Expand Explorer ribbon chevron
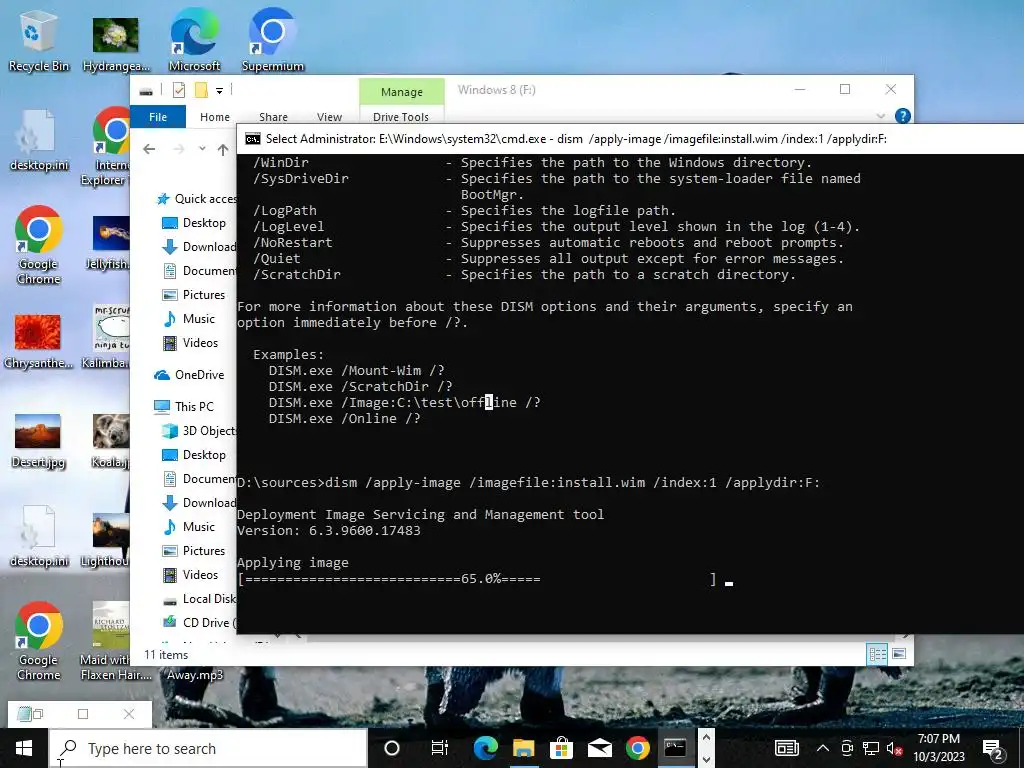Image resolution: width=1024 pixels, height=768 pixels. [880, 116]
